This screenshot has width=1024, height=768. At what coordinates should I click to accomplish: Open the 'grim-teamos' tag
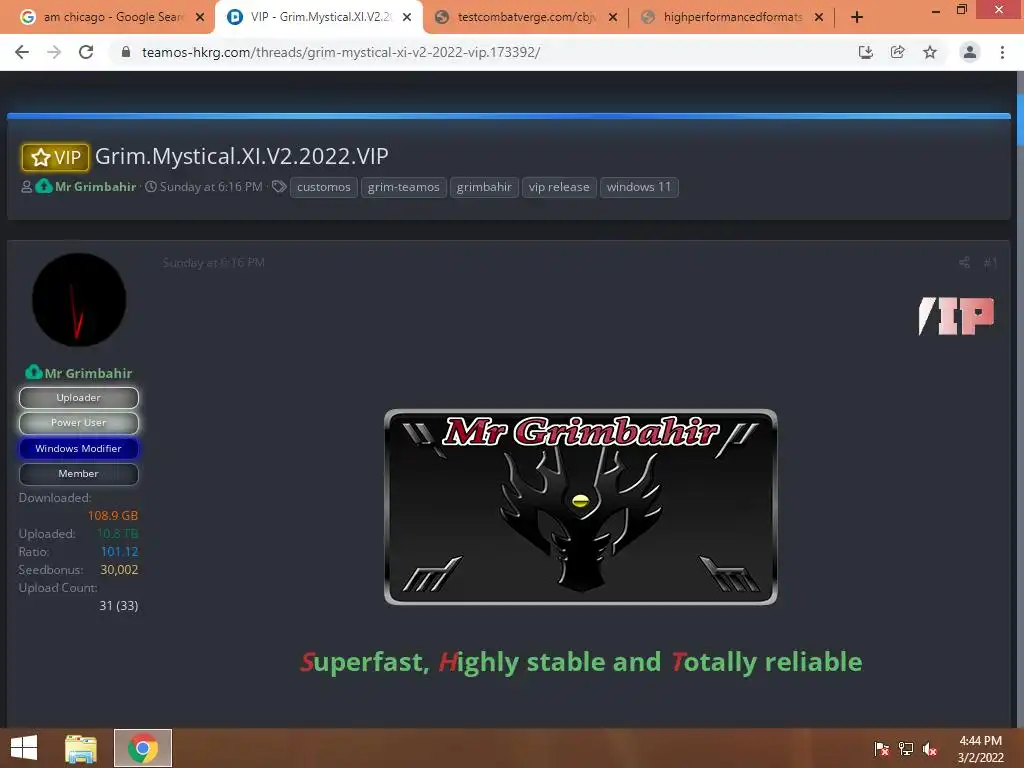tap(404, 187)
